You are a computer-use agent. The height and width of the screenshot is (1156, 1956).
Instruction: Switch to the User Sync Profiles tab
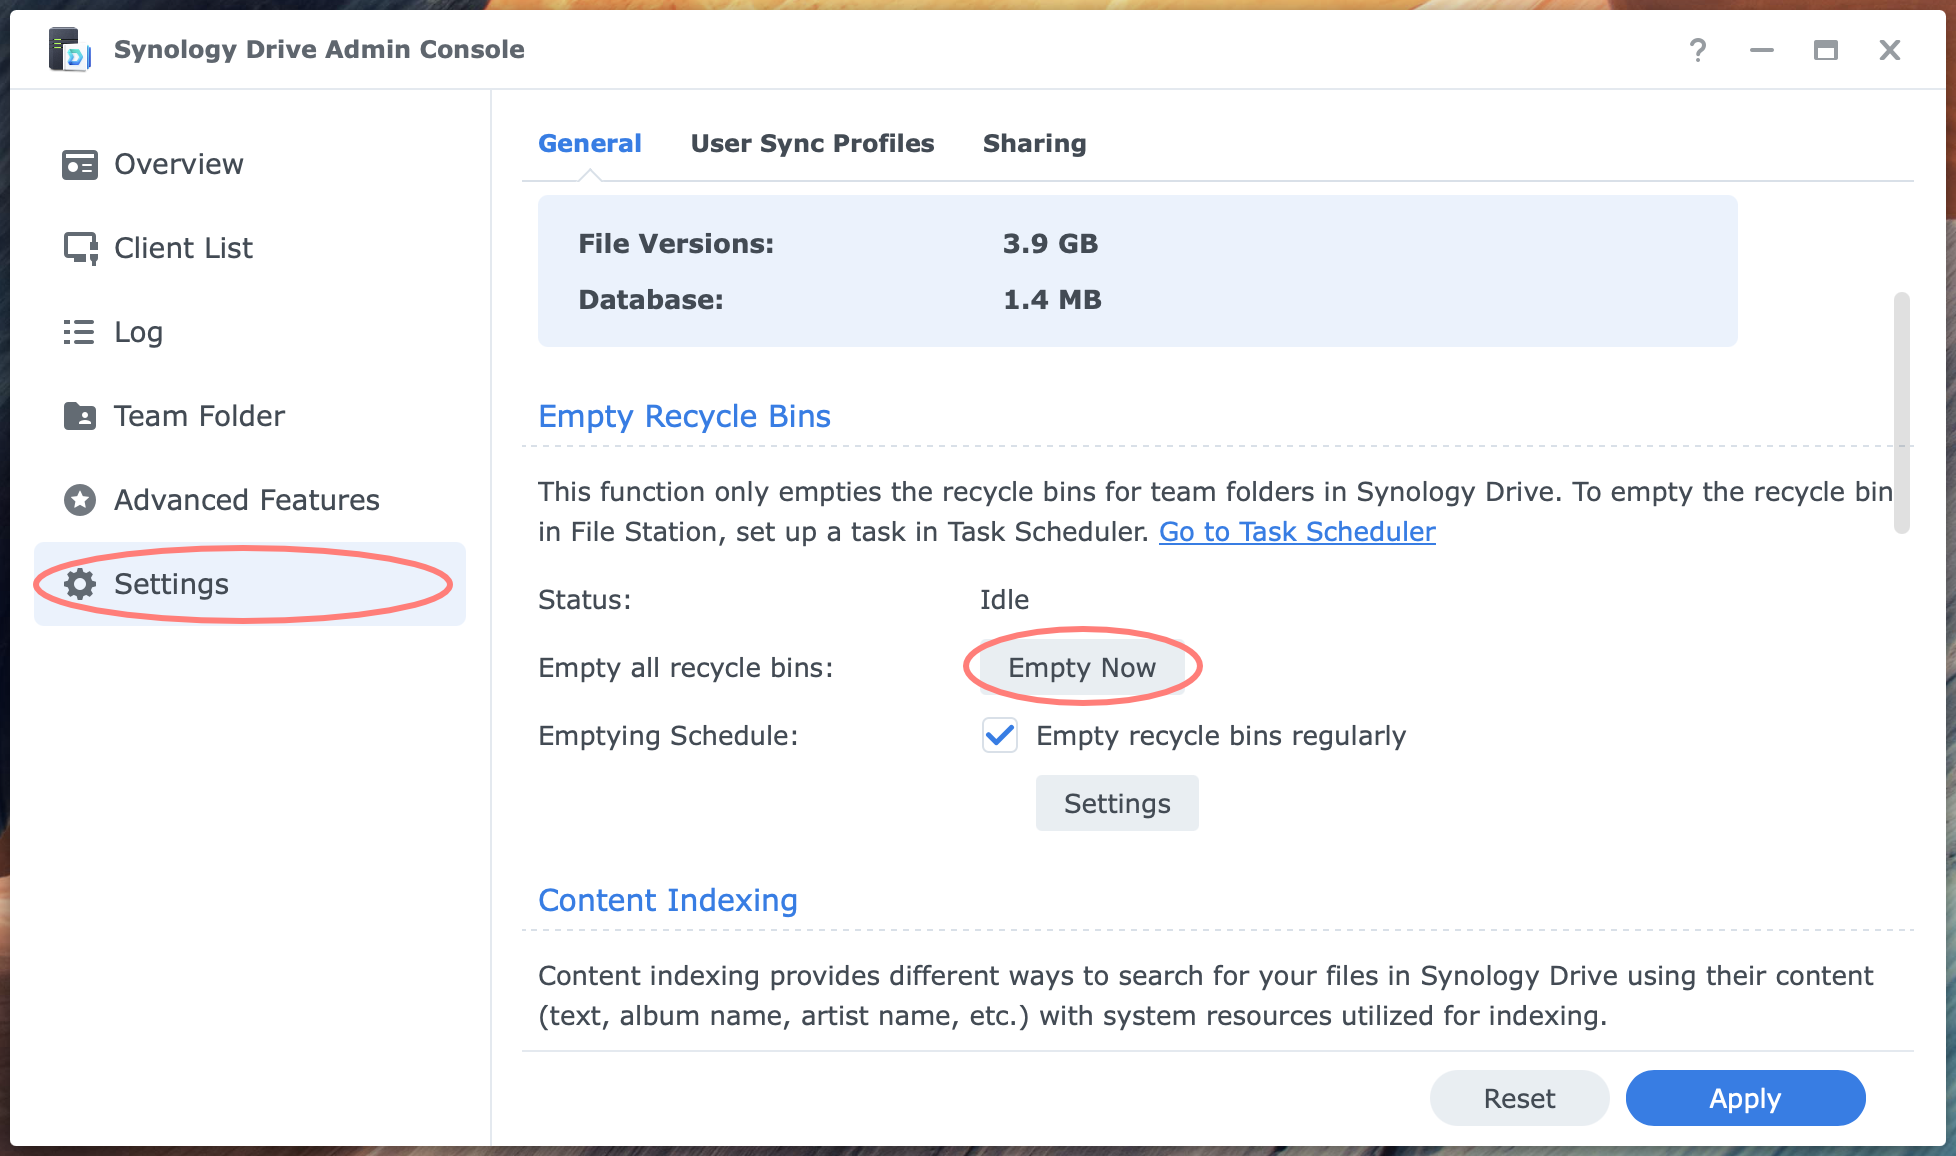coord(811,143)
